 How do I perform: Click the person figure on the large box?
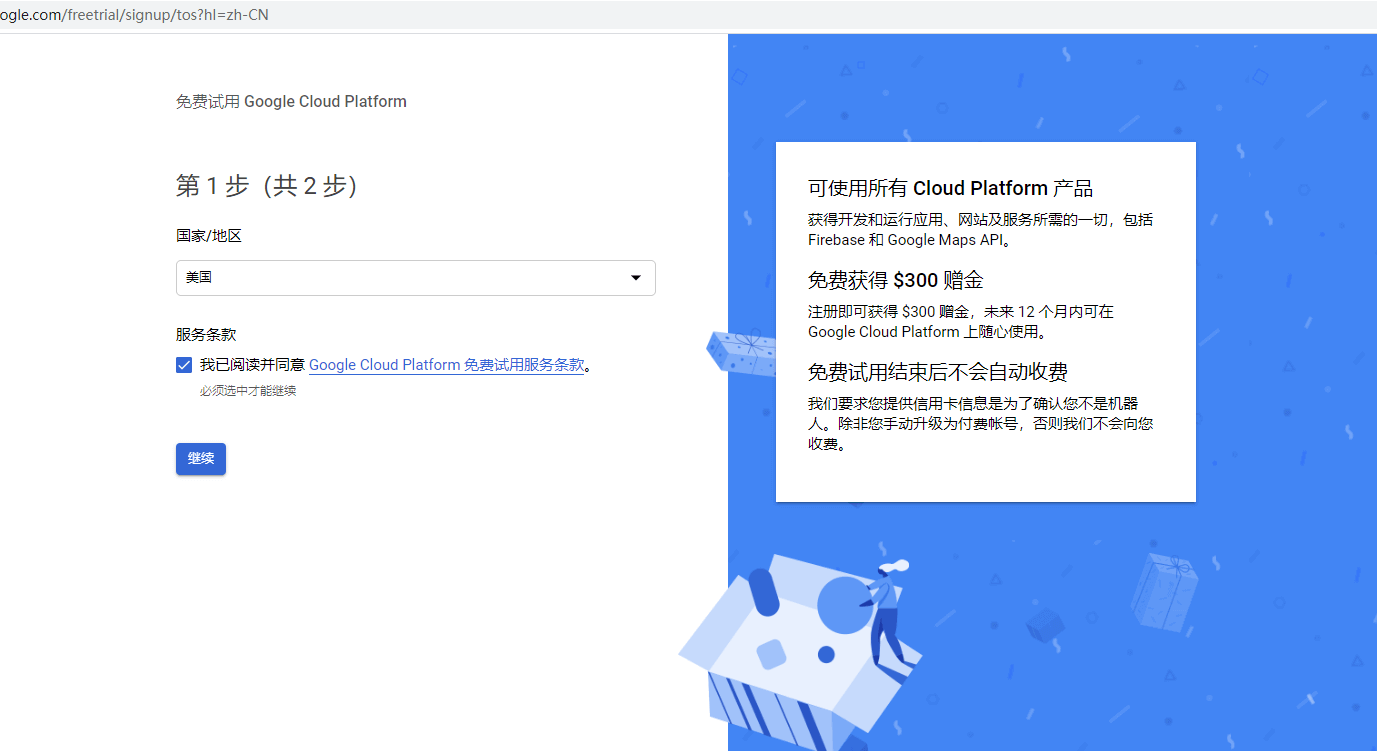click(x=886, y=610)
